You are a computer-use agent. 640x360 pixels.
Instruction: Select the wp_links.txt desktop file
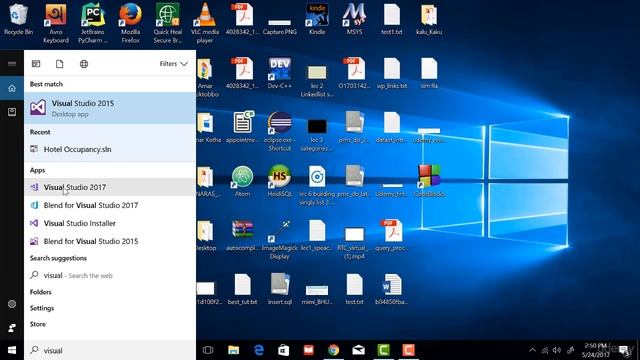point(392,73)
